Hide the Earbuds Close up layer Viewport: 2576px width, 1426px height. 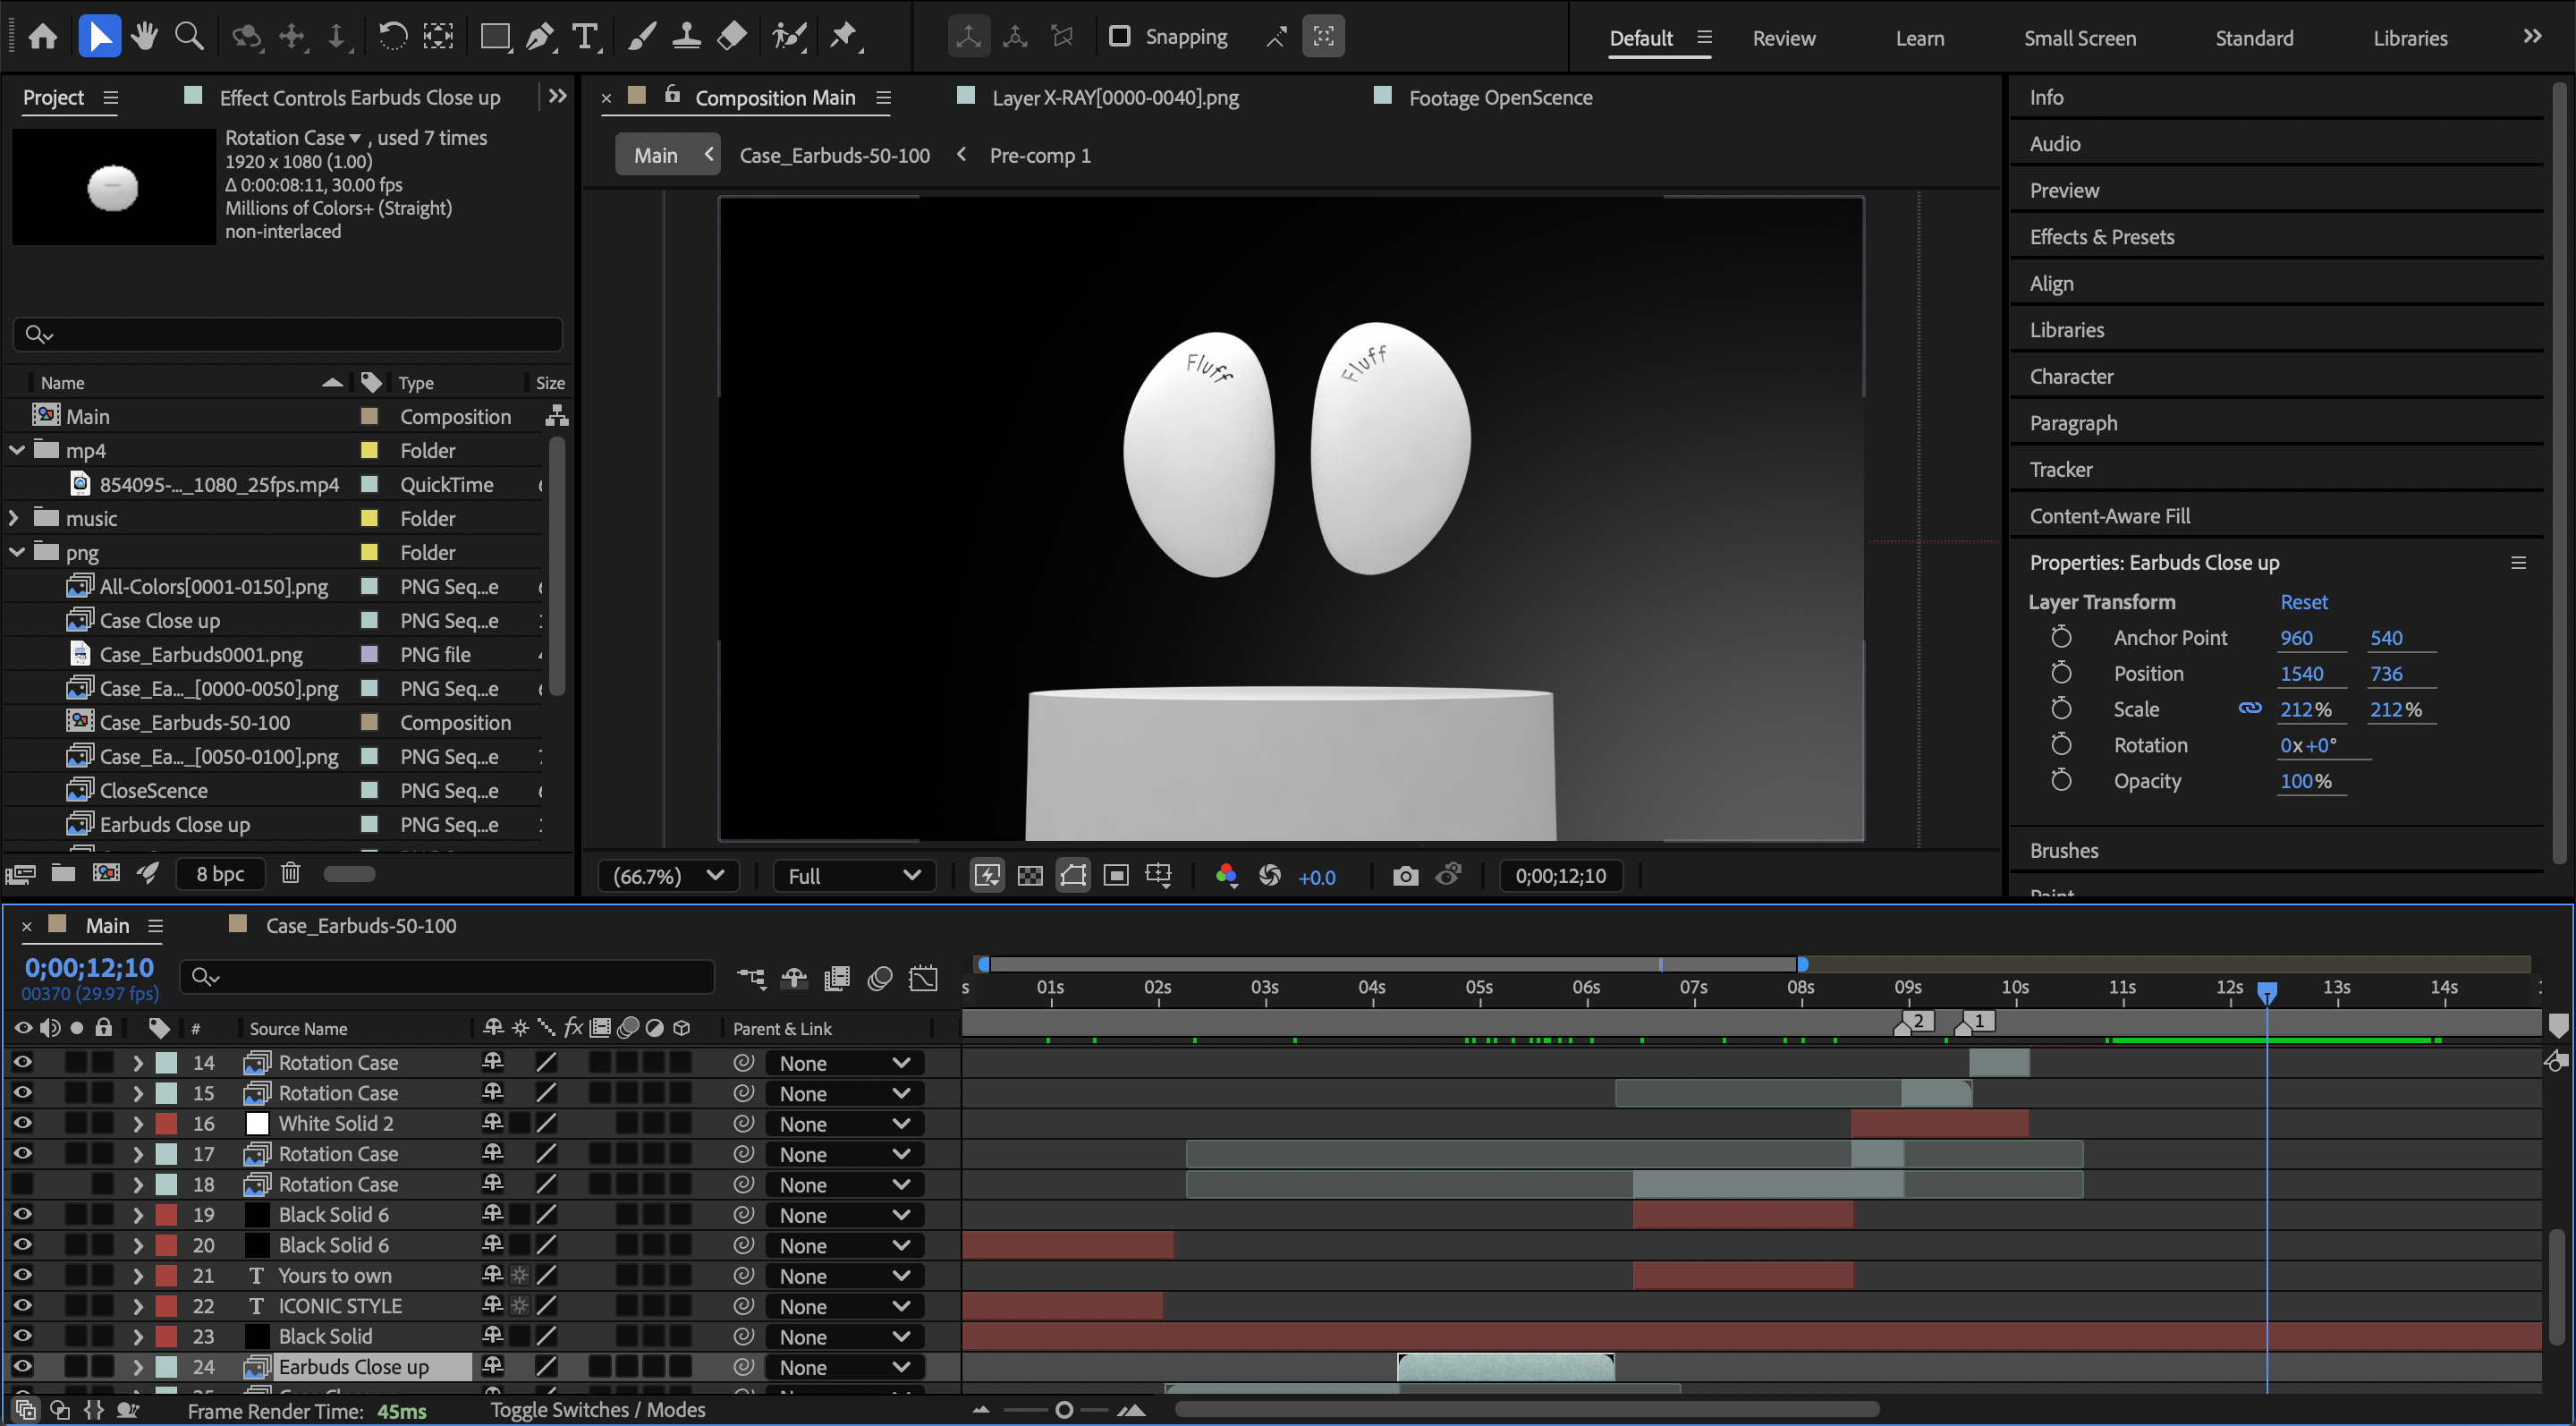pyautogui.click(x=22, y=1367)
